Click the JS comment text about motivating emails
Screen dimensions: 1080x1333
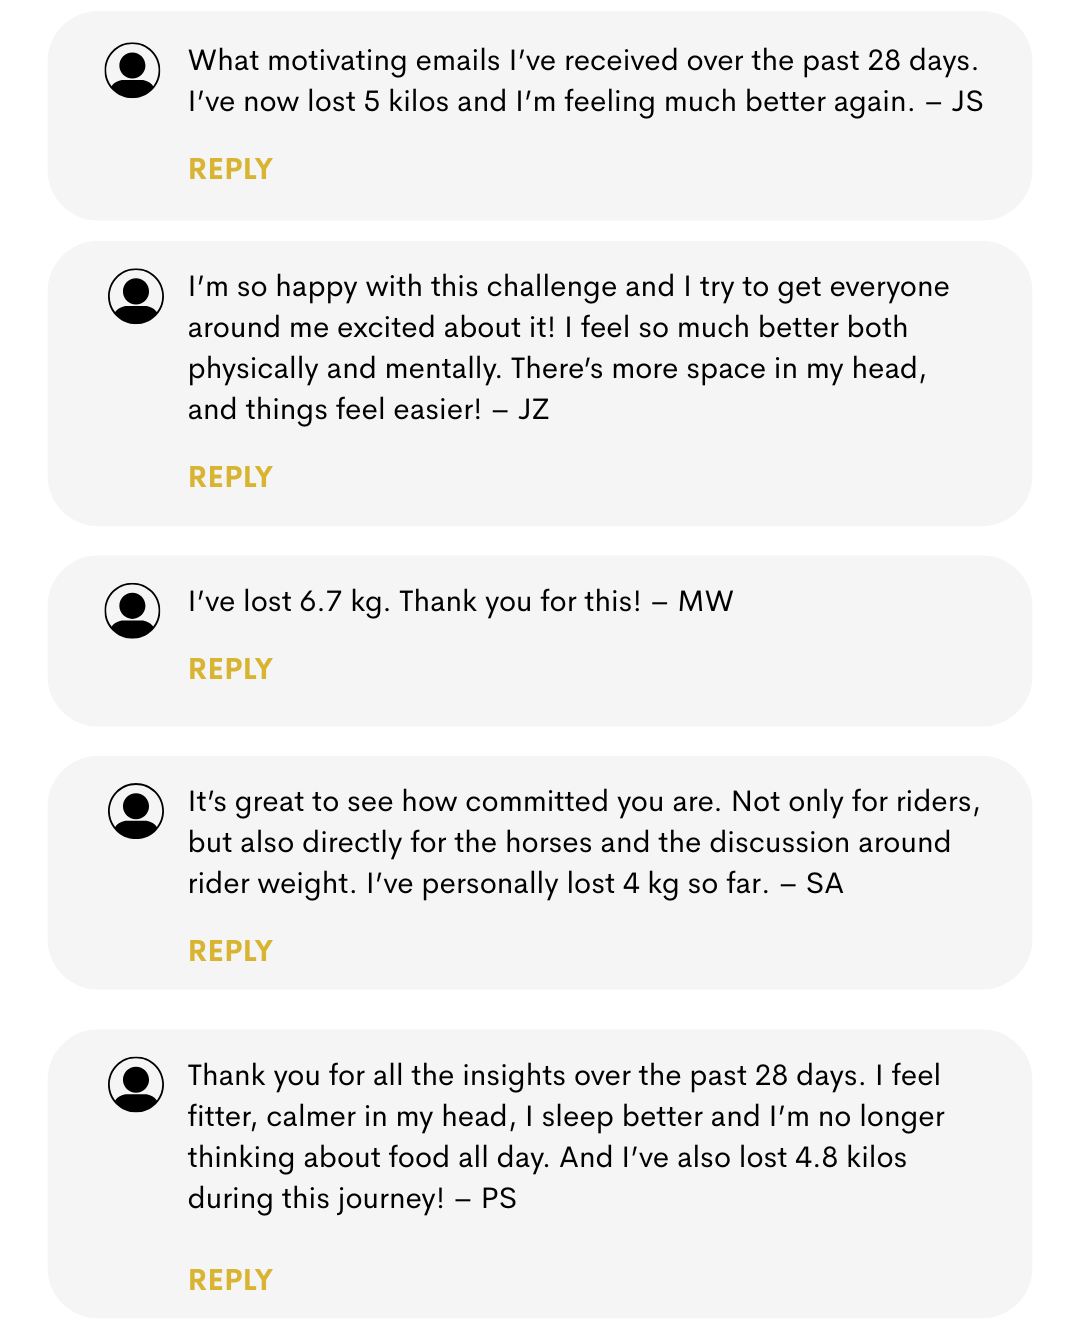[x=585, y=81]
